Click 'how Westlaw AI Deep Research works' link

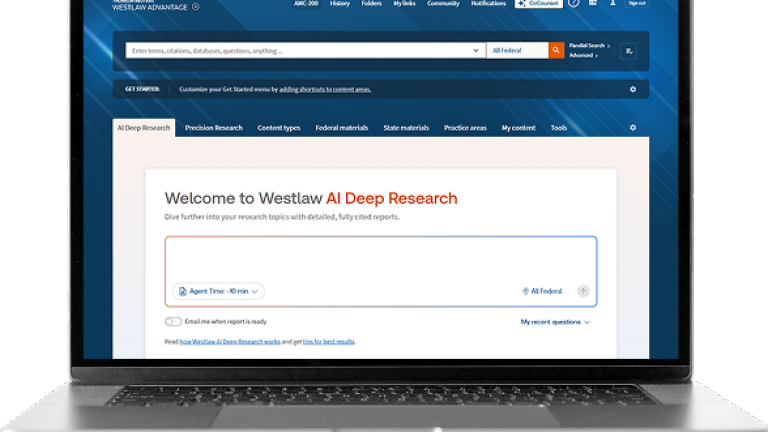tap(230, 342)
